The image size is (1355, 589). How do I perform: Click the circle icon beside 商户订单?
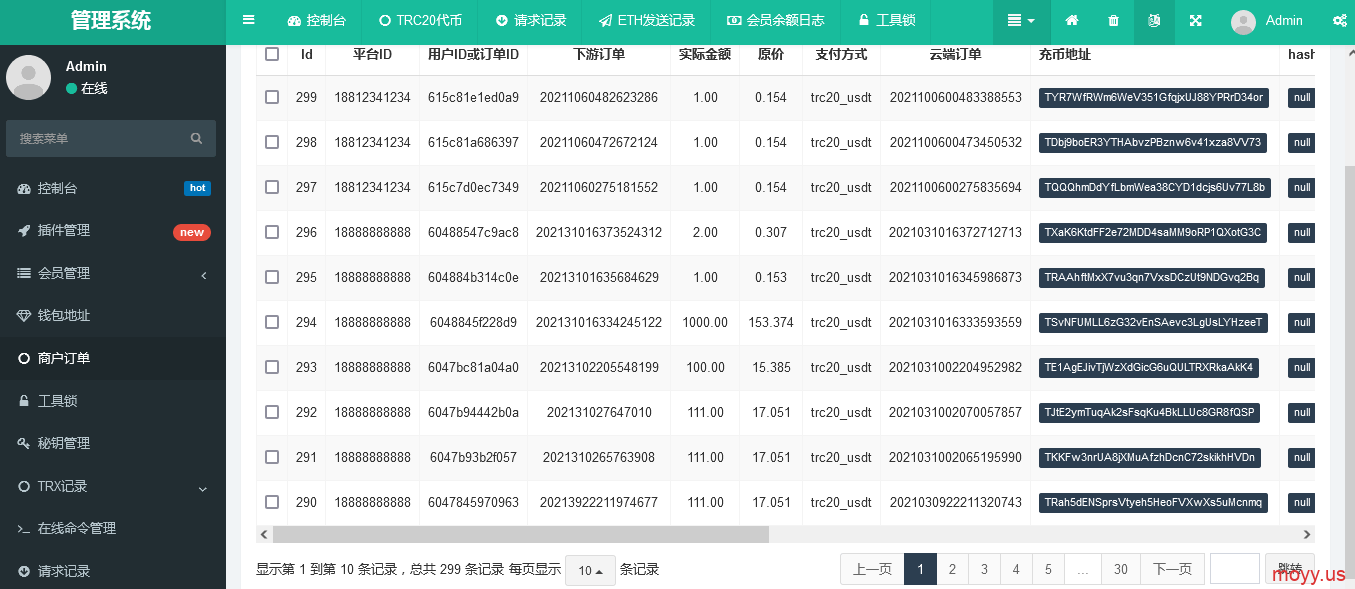pyautogui.click(x=25, y=358)
